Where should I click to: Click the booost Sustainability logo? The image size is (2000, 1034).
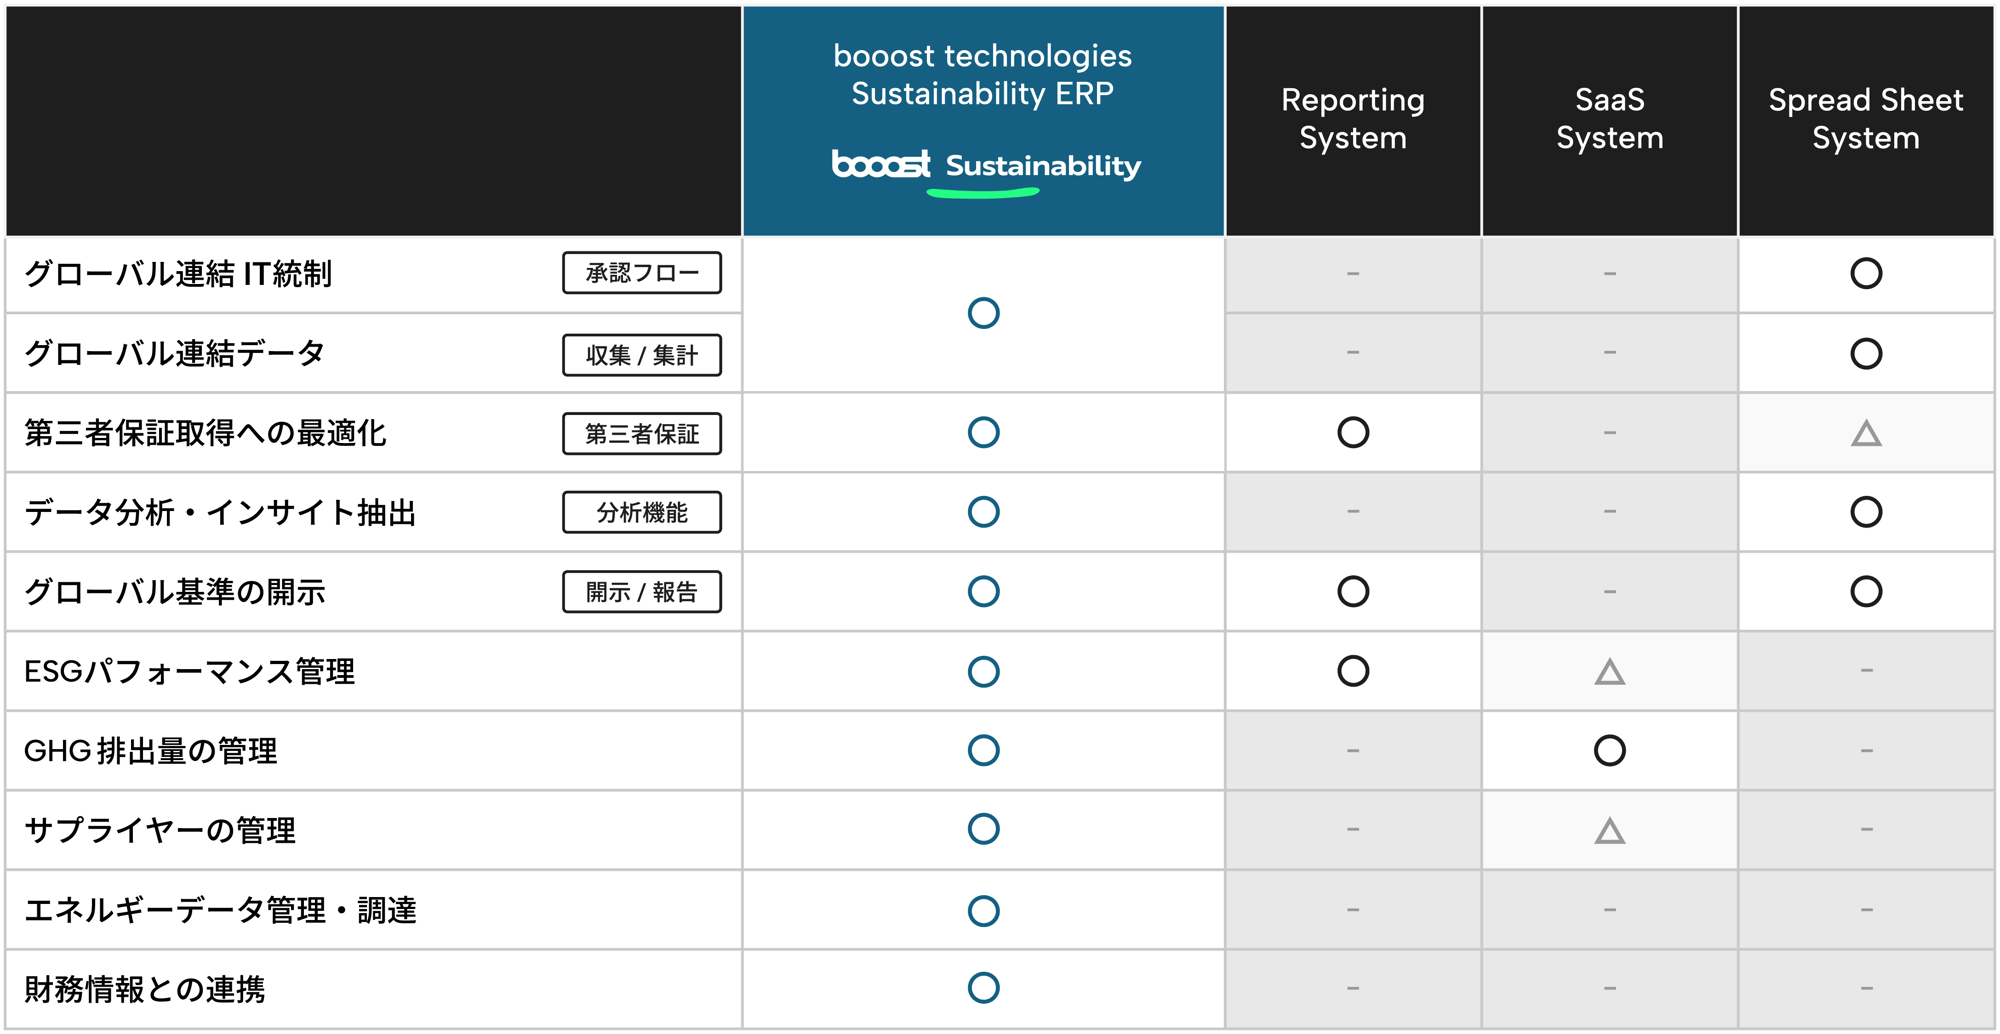click(986, 170)
